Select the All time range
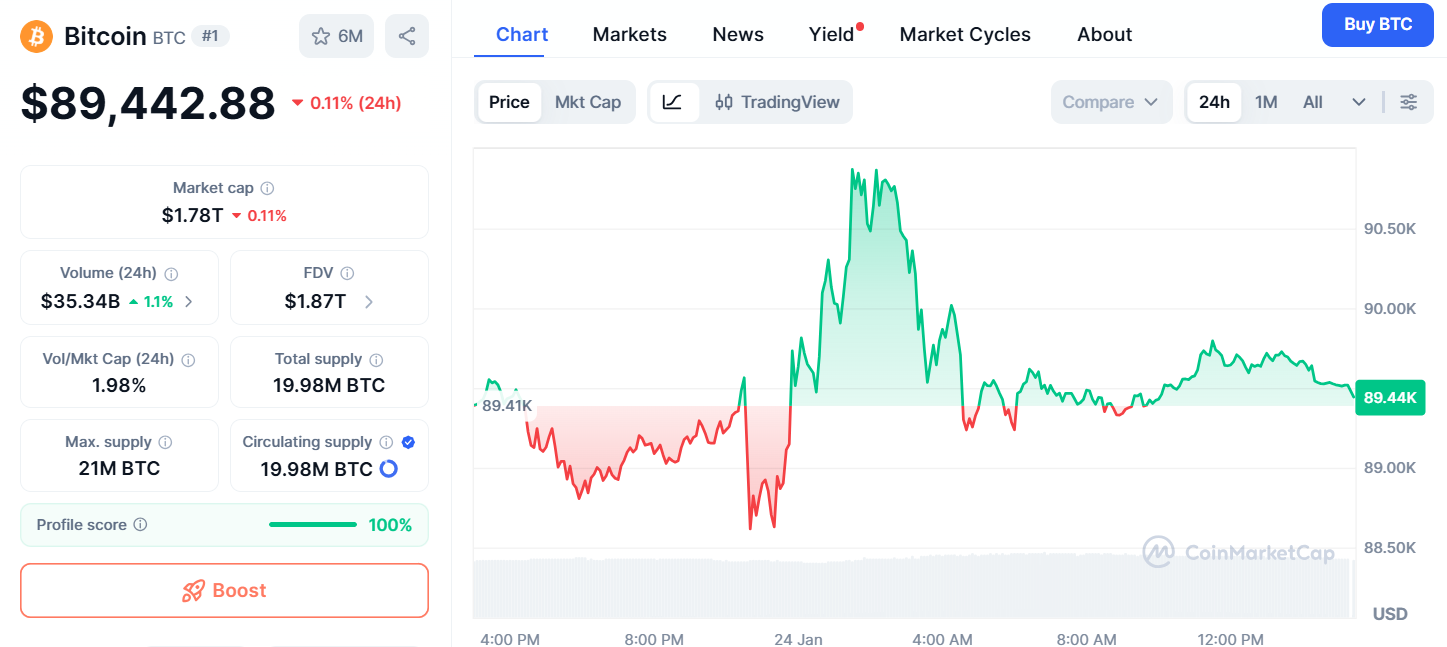Screen dimensions: 1447x647 tap(1313, 102)
